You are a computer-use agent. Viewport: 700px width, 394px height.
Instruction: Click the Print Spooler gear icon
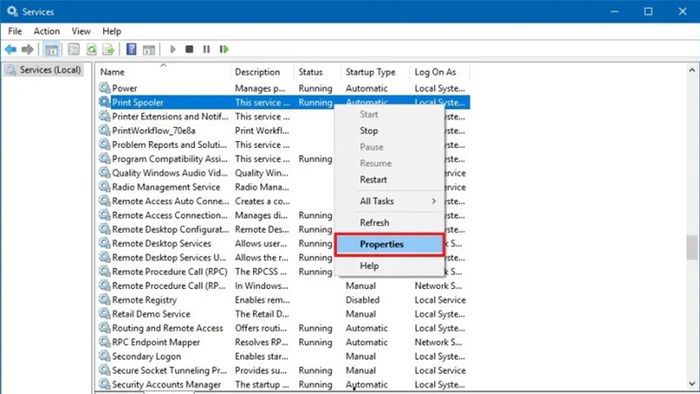click(x=104, y=102)
